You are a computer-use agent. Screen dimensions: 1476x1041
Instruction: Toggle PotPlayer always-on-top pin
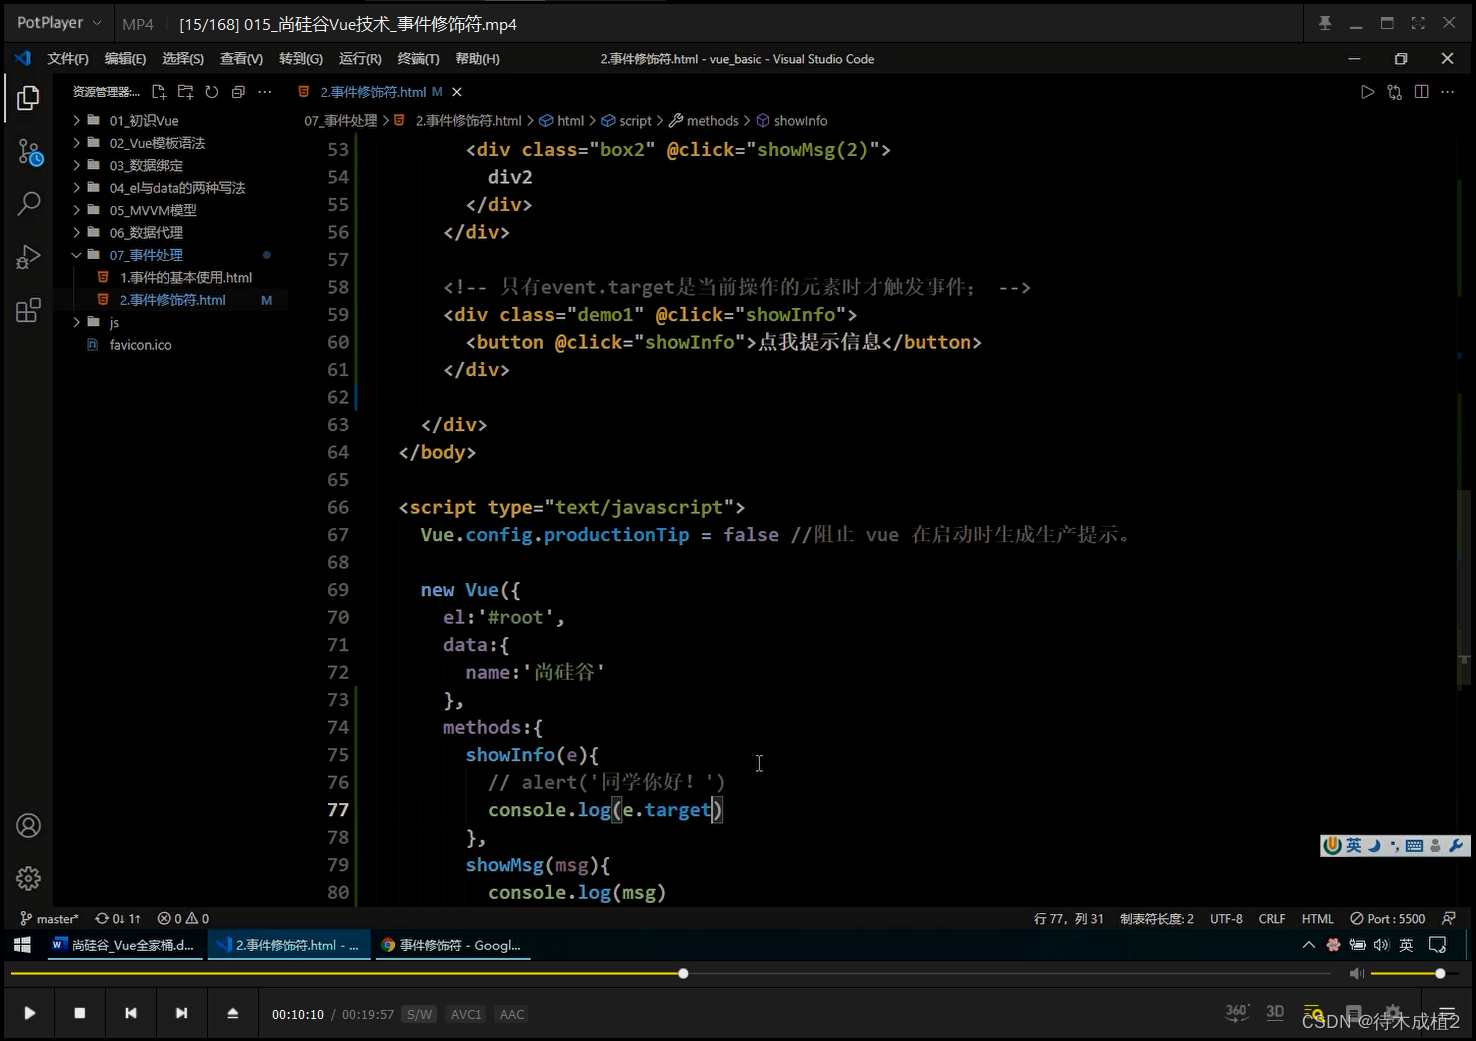(1325, 23)
